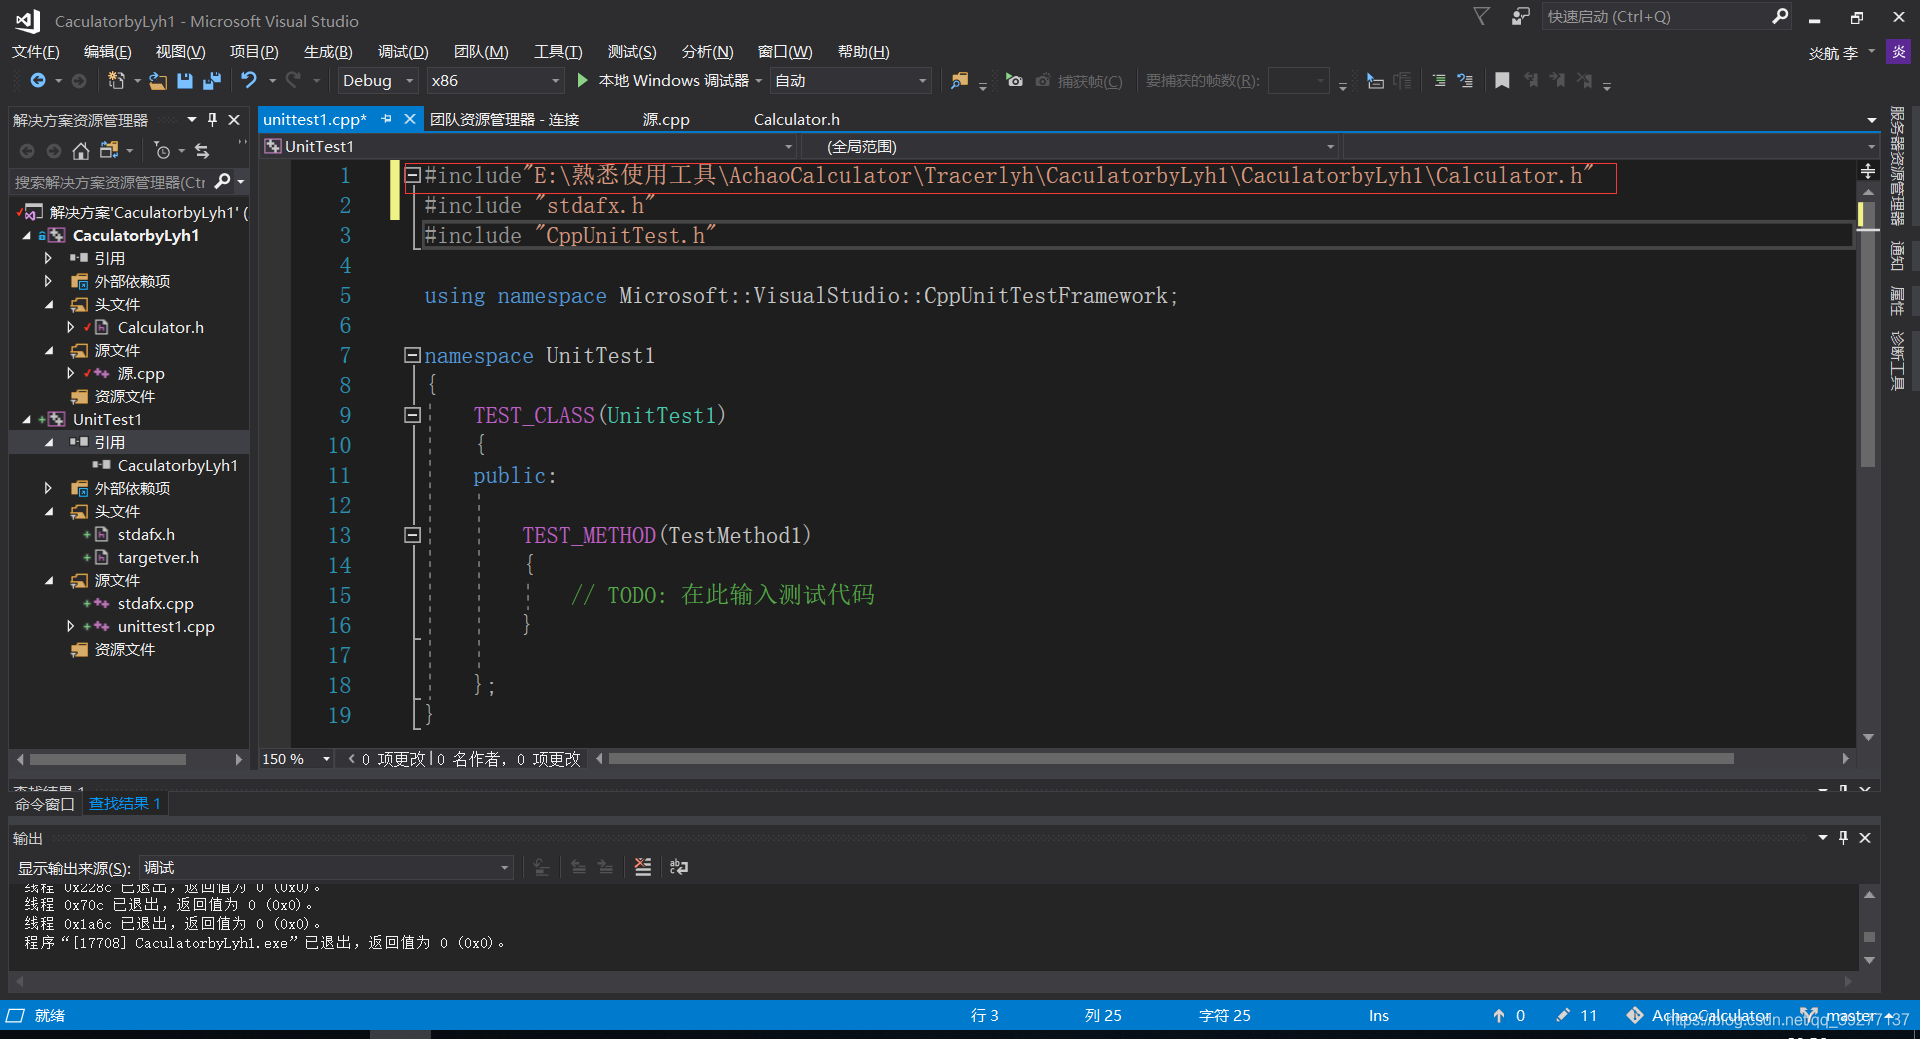Image resolution: width=1920 pixels, height=1039 pixels.
Task: Open the 文件(F) menu
Action: pyautogui.click(x=35, y=52)
